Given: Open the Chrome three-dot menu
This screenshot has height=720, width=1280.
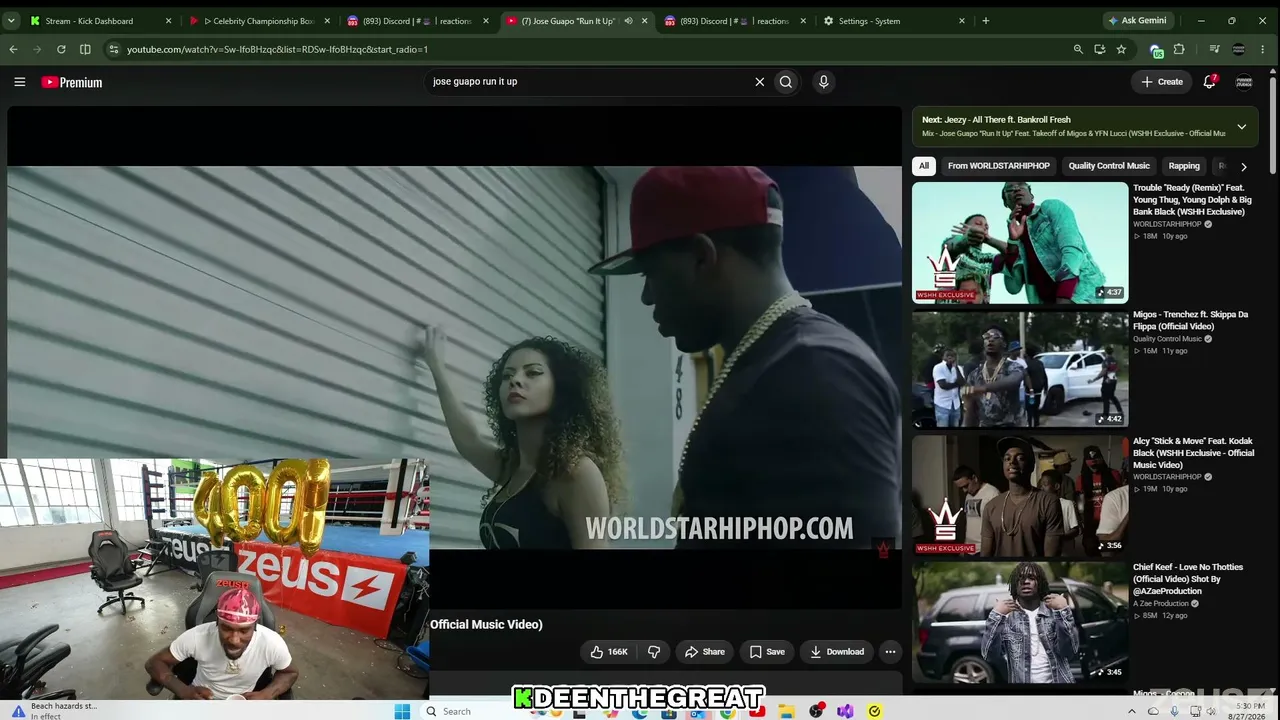Looking at the screenshot, I should (1264, 49).
